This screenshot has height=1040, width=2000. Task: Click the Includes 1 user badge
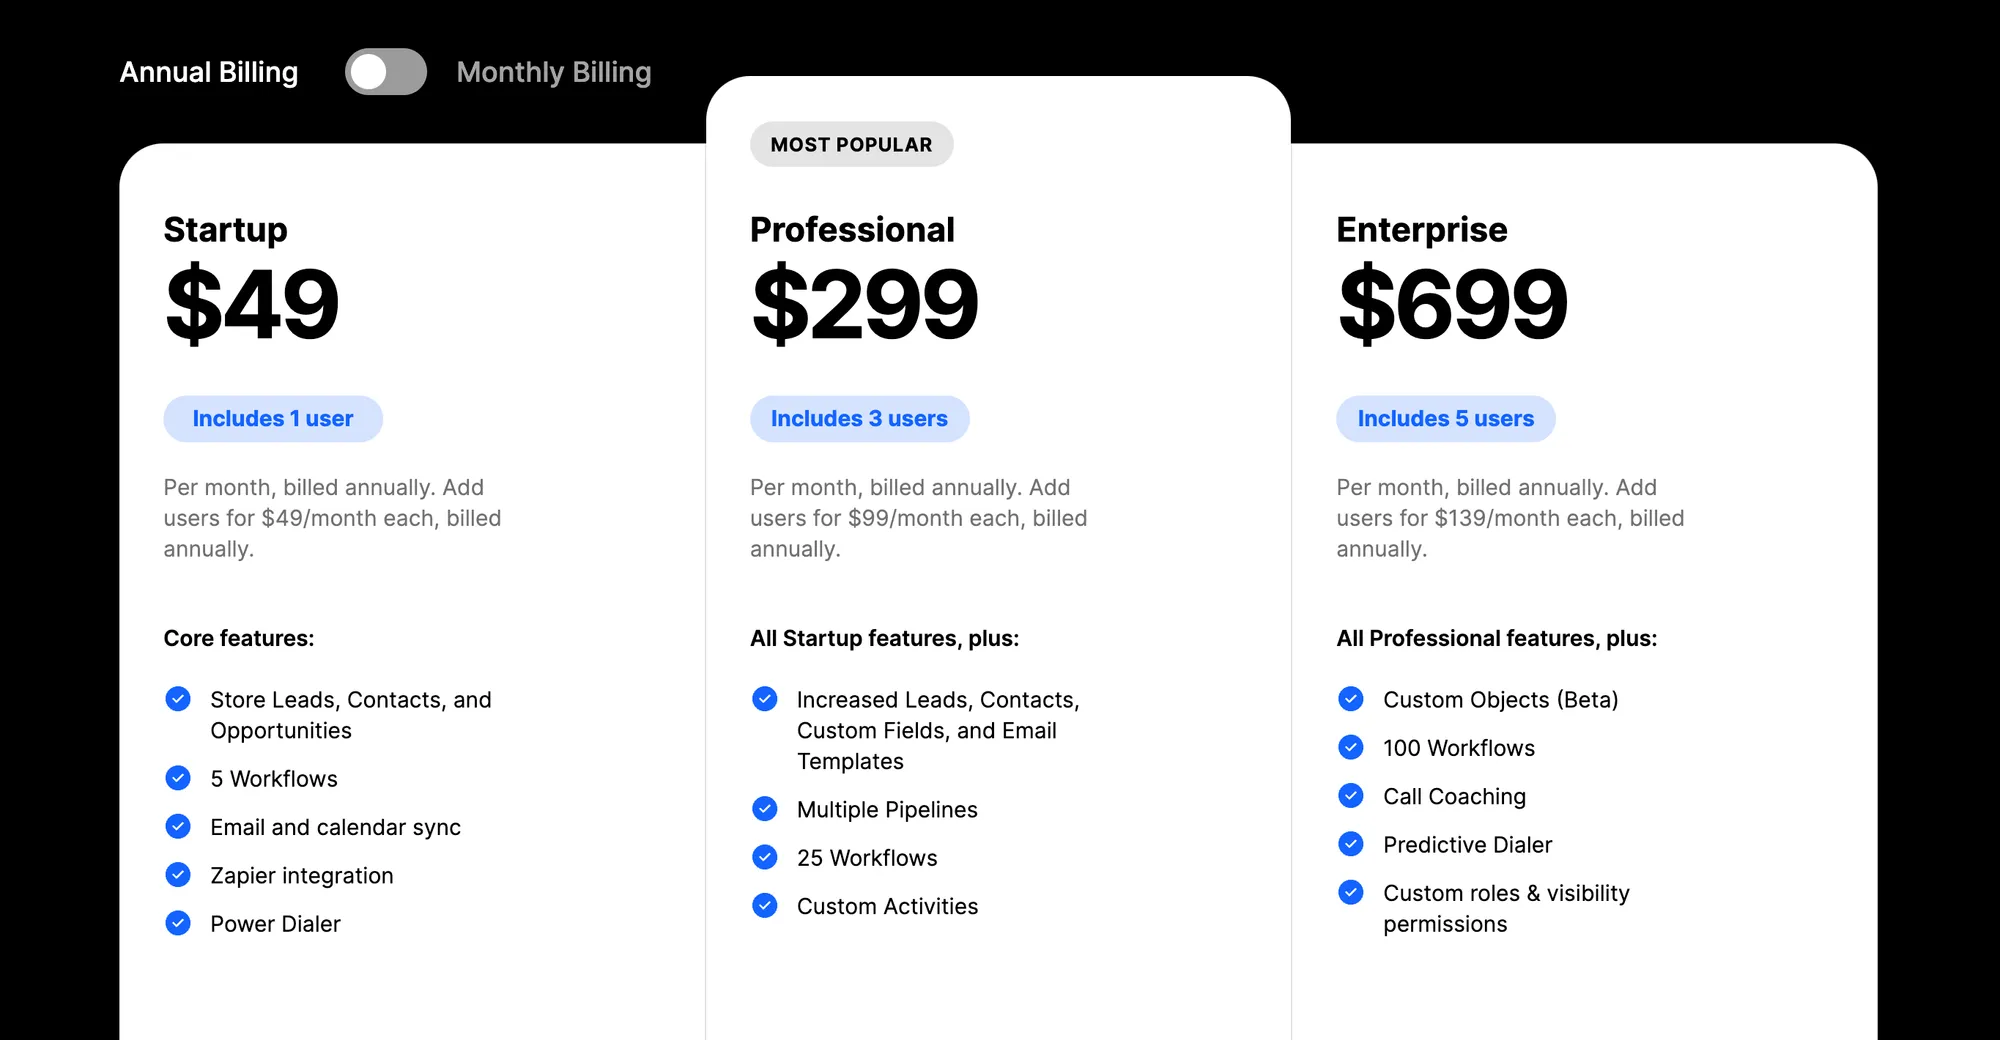[x=273, y=418]
